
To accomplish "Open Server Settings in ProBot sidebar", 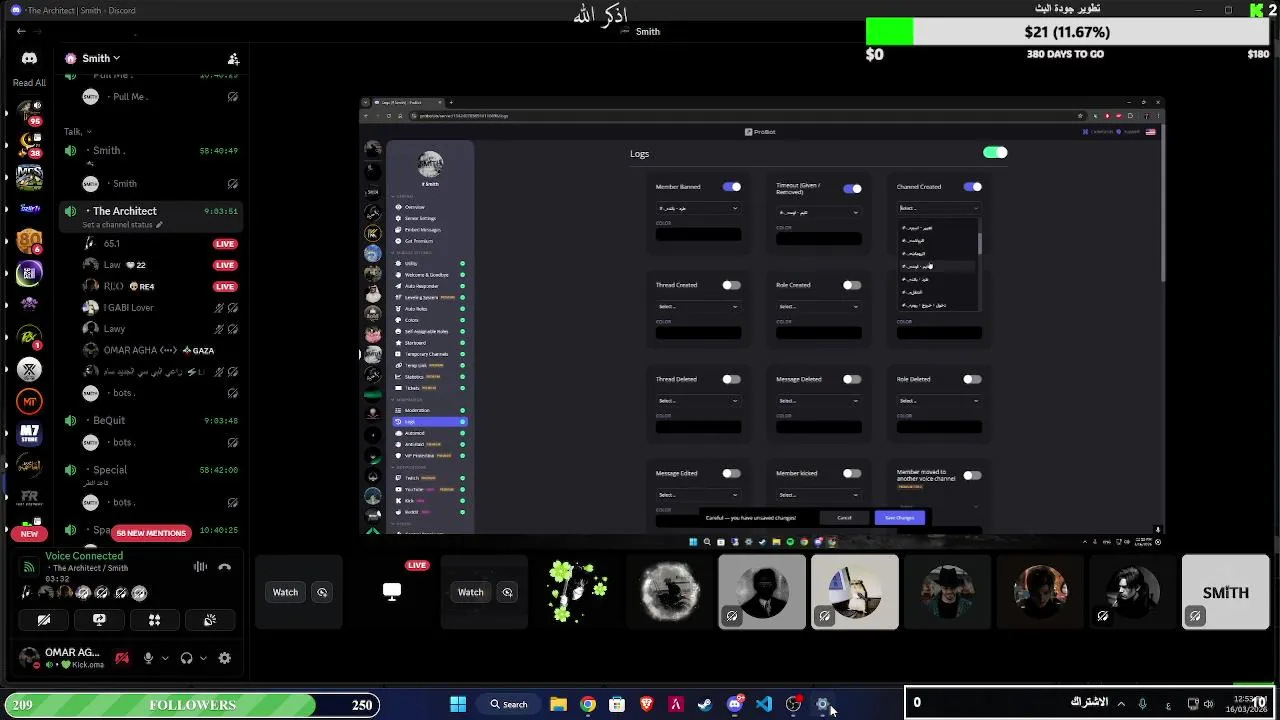I will (x=420, y=218).
